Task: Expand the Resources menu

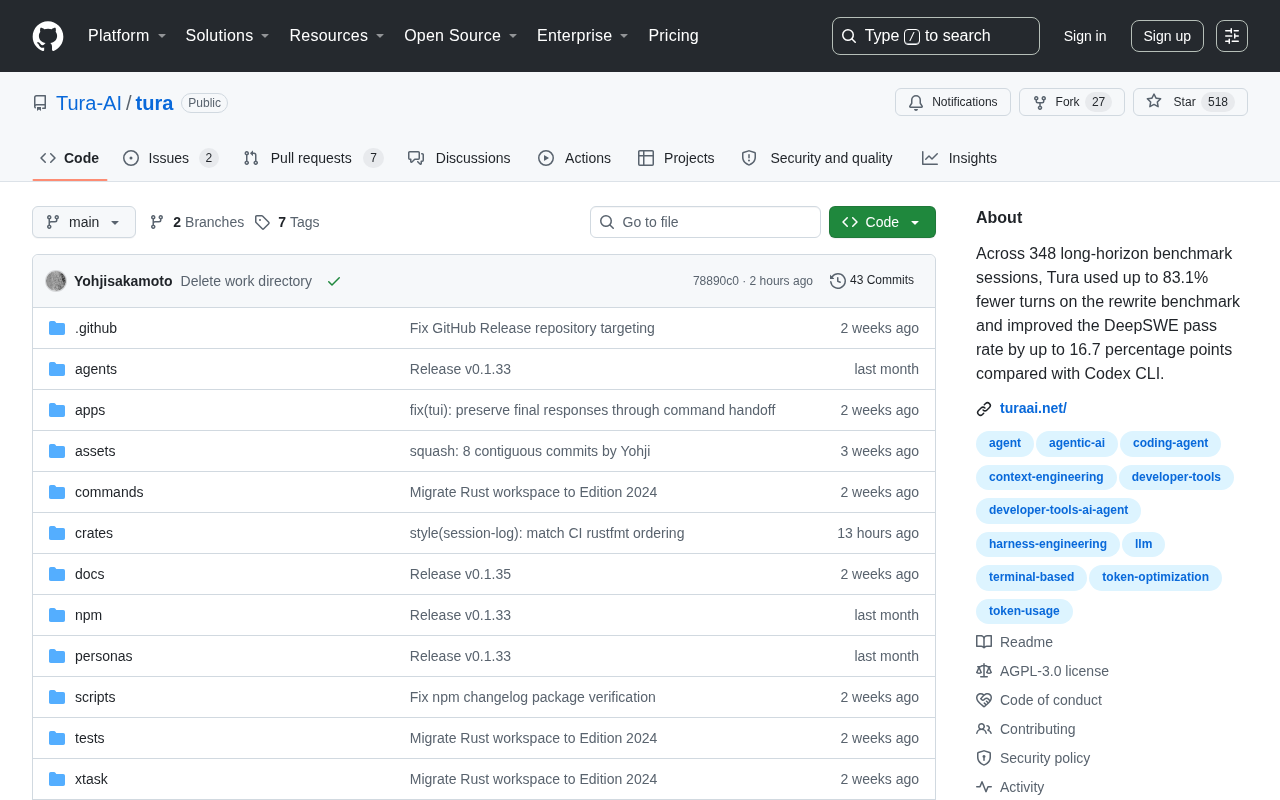Action: click(x=337, y=36)
